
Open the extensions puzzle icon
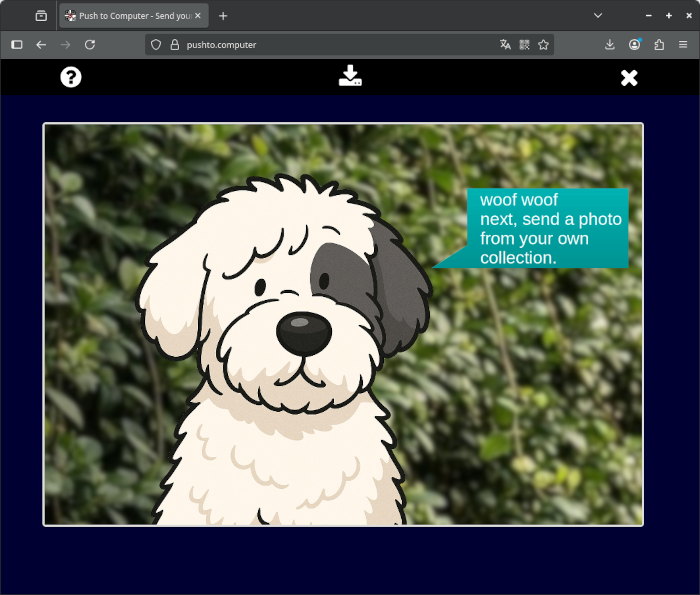click(x=659, y=45)
